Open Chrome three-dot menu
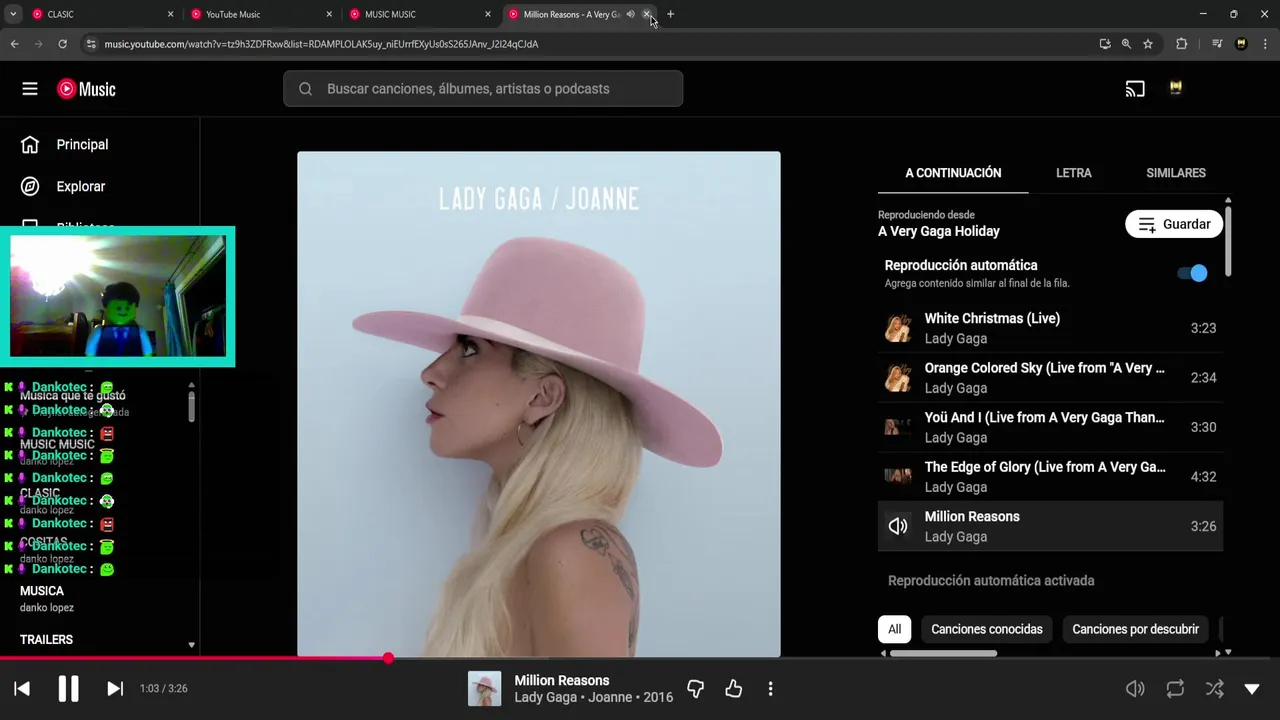 (1265, 44)
